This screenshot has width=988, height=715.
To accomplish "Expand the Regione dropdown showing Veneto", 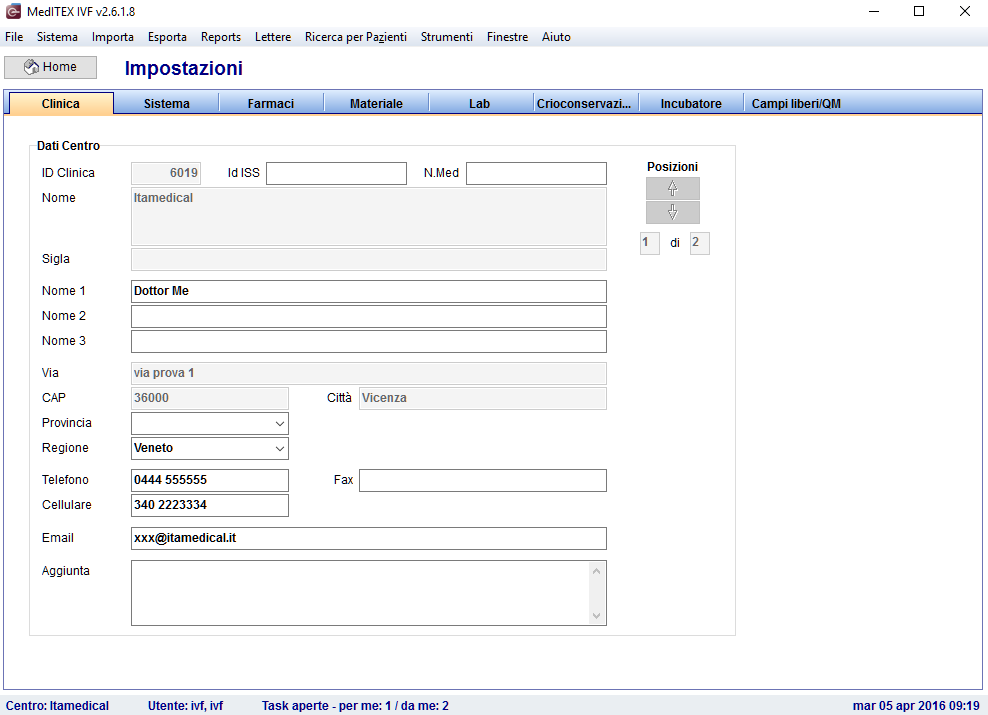I will click(x=280, y=449).
